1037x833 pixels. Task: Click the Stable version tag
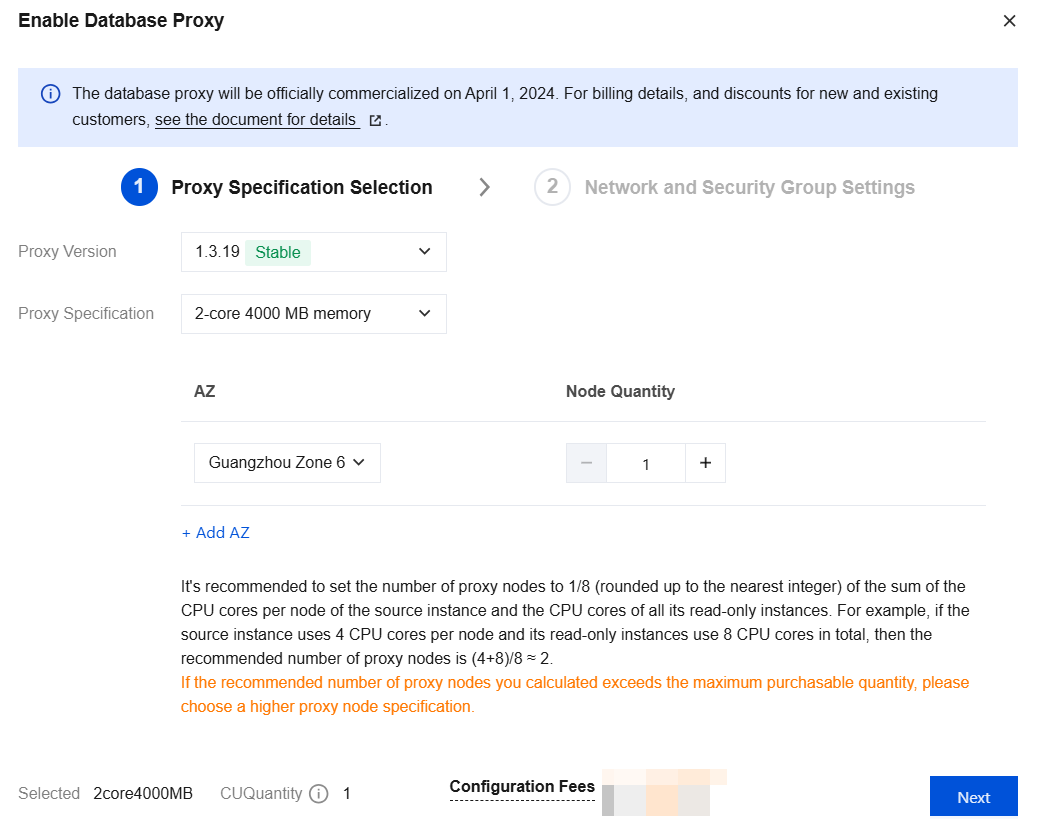click(278, 252)
